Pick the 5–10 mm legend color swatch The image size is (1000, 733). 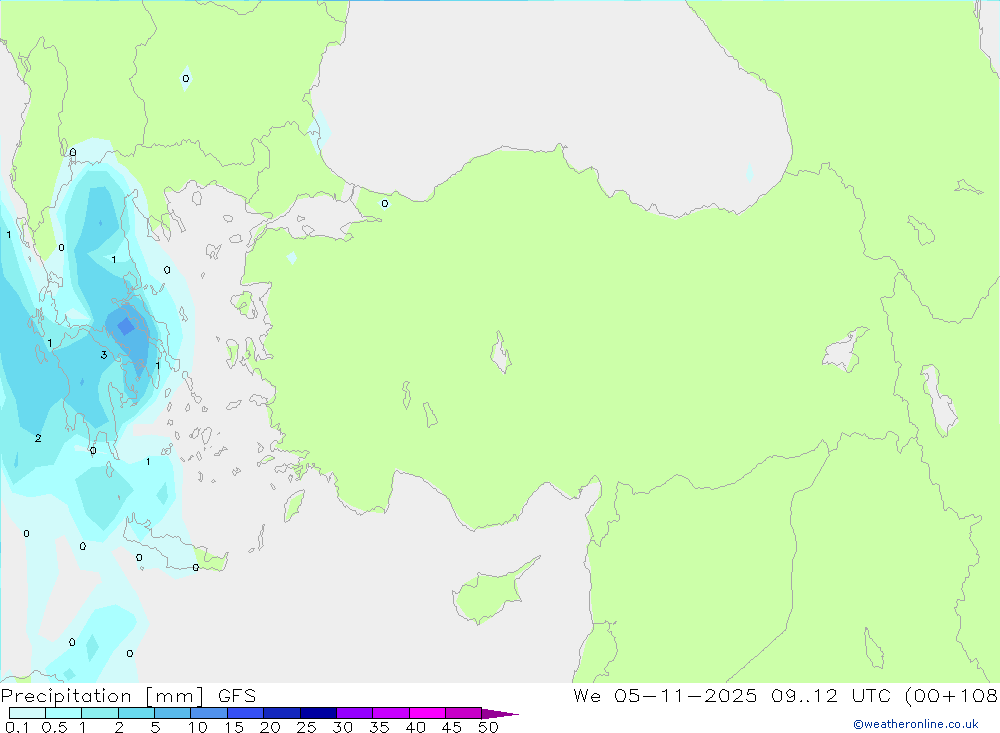tap(173, 713)
